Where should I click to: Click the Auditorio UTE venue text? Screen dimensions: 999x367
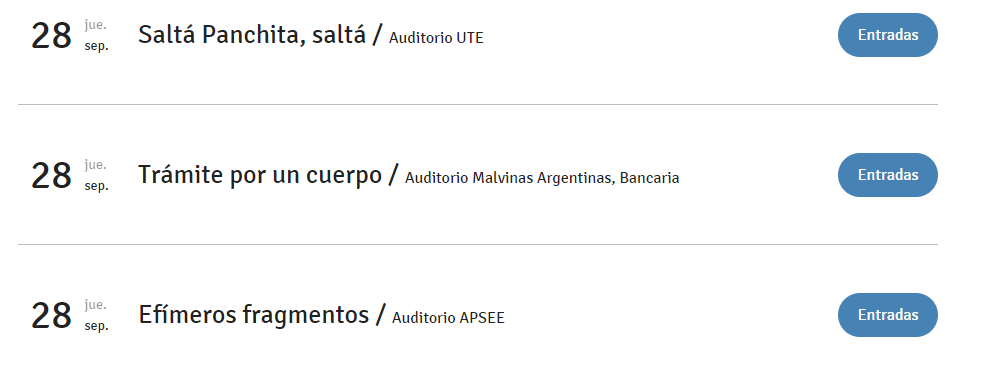point(436,38)
